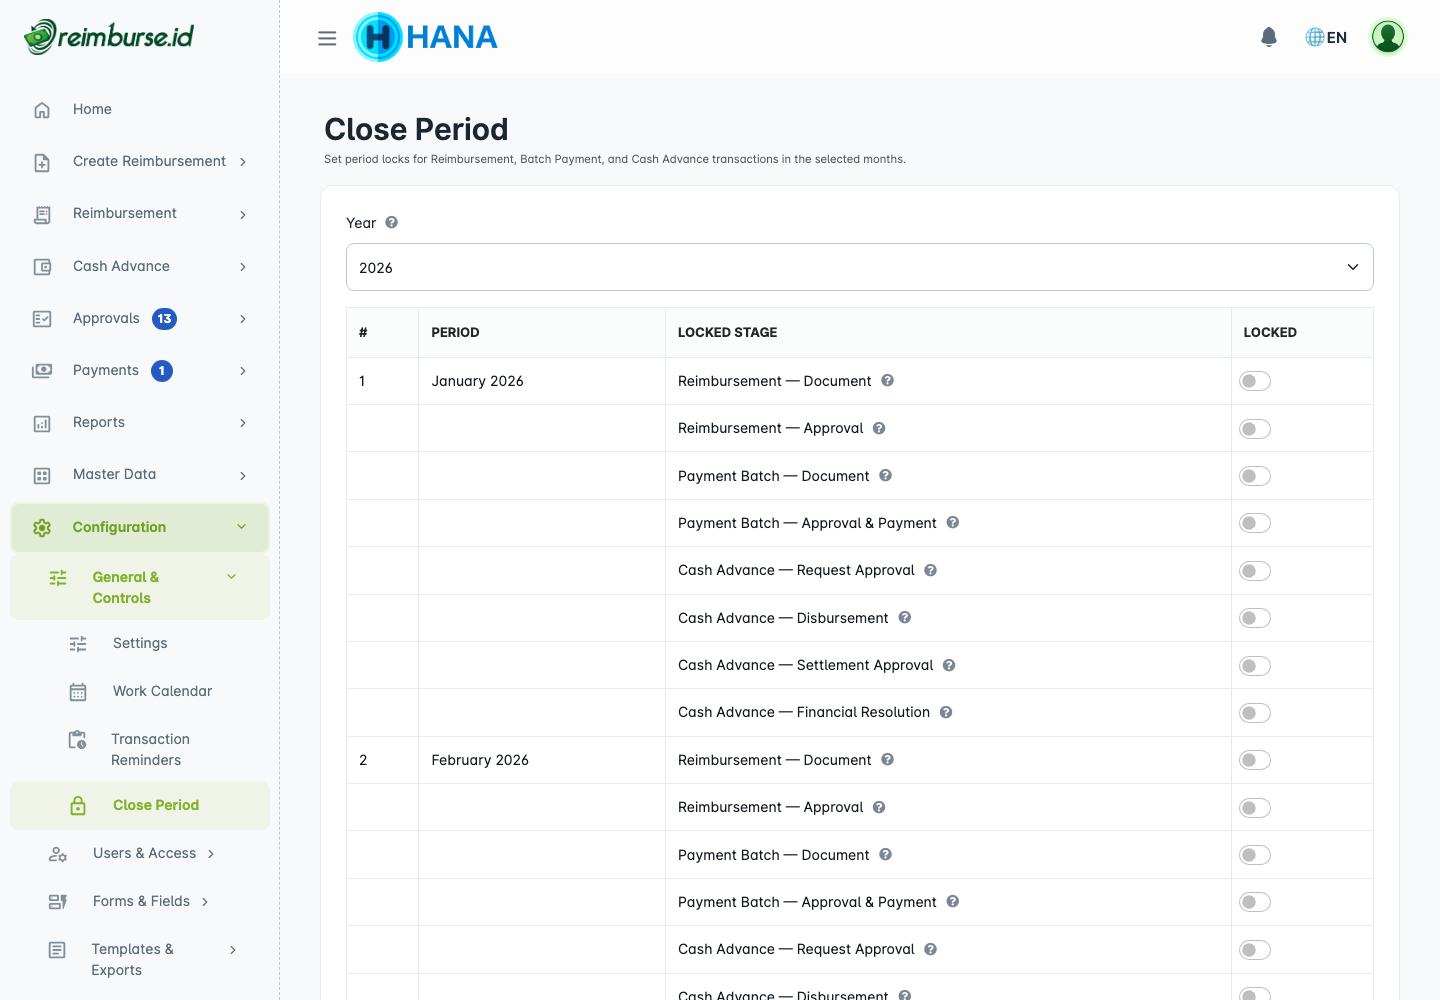
Task: Open the Reimbursement menu item
Action: [x=140, y=213]
